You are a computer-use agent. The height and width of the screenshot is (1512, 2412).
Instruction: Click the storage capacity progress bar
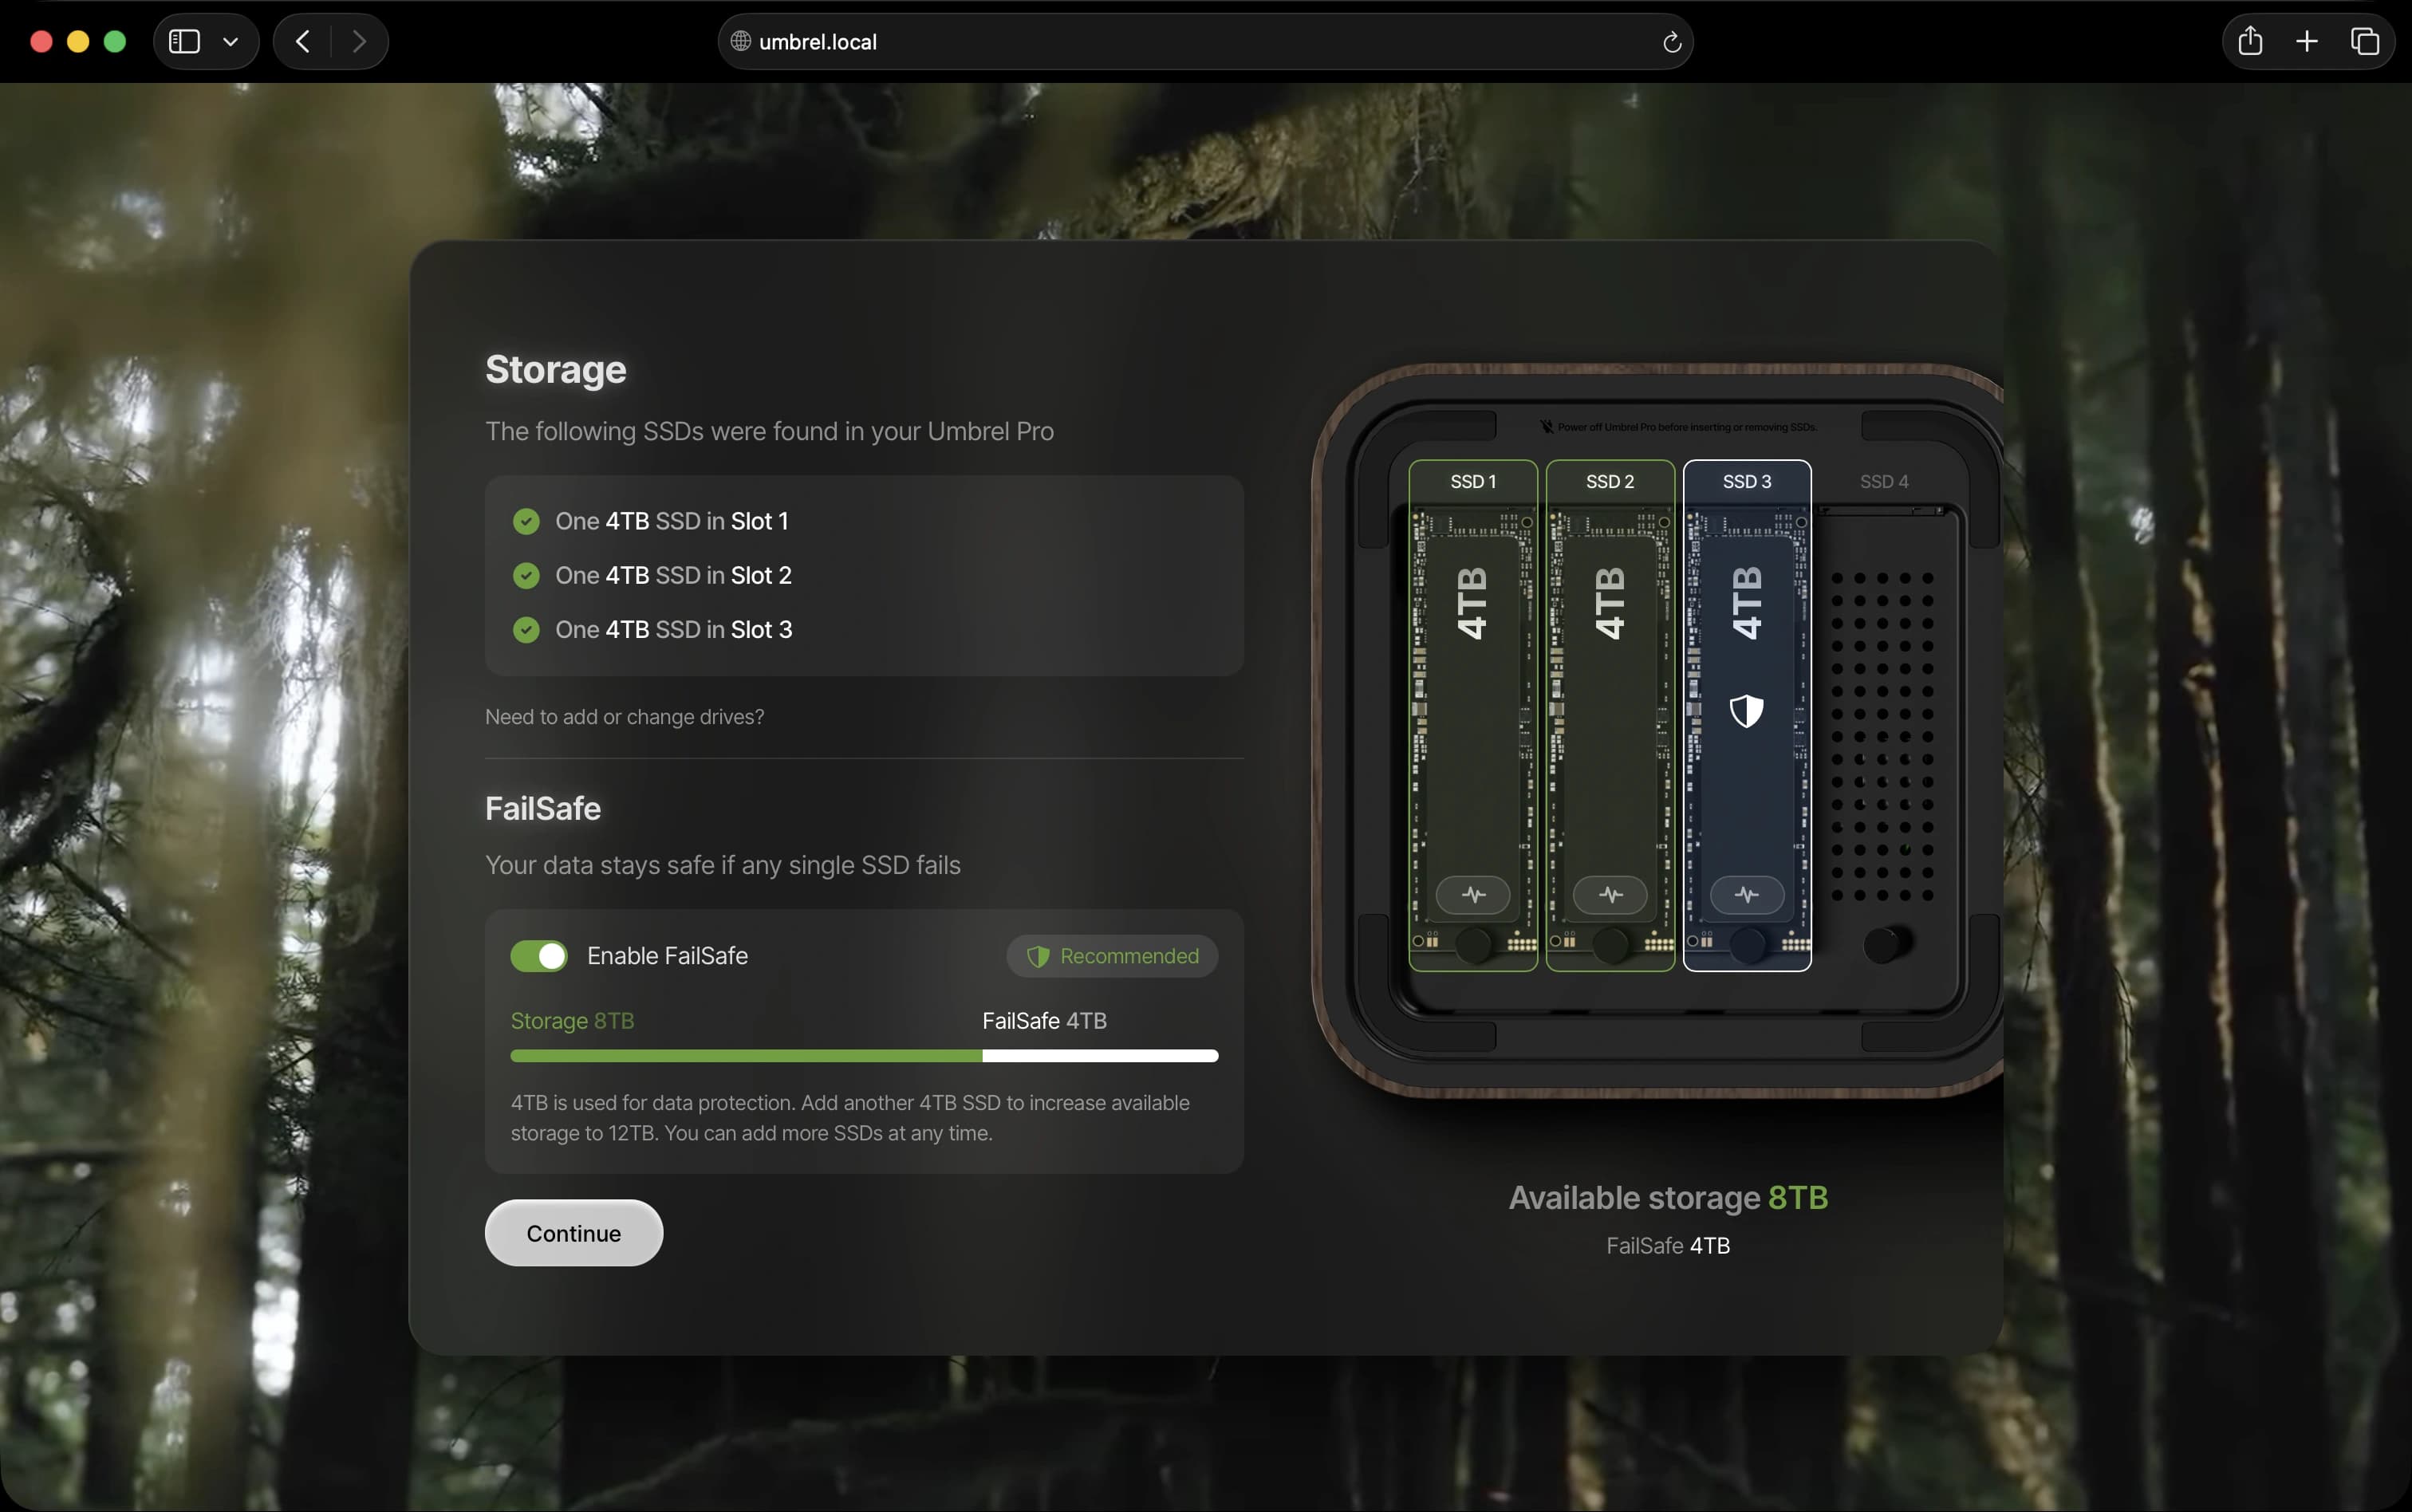click(x=864, y=1055)
